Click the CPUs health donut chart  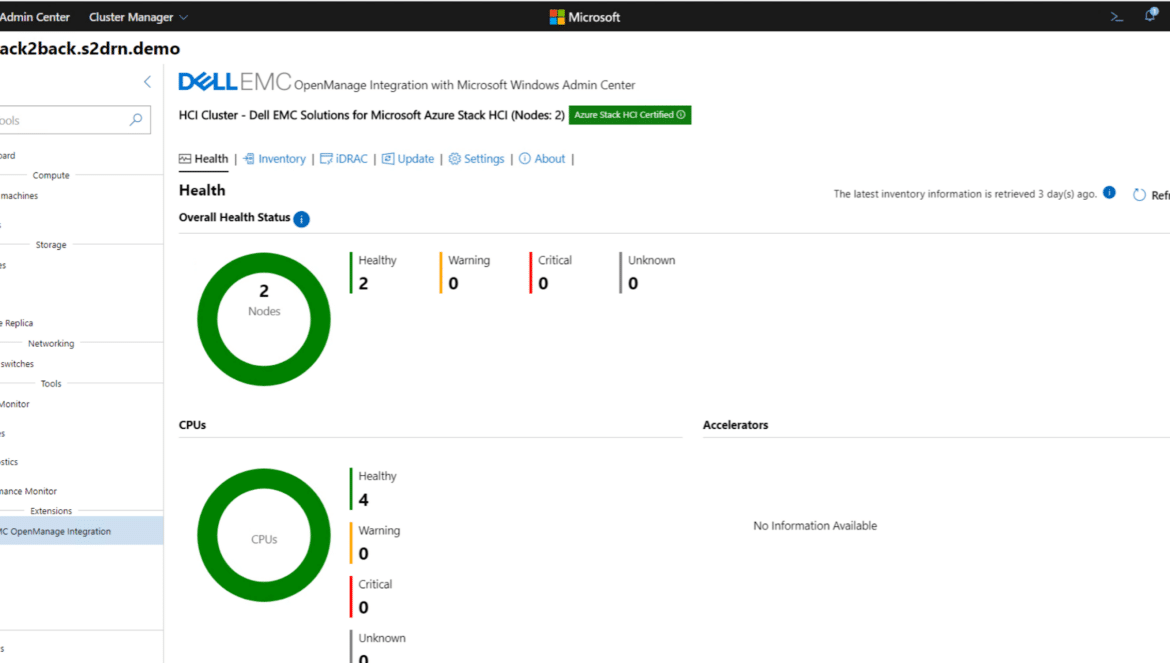point(263,535)
